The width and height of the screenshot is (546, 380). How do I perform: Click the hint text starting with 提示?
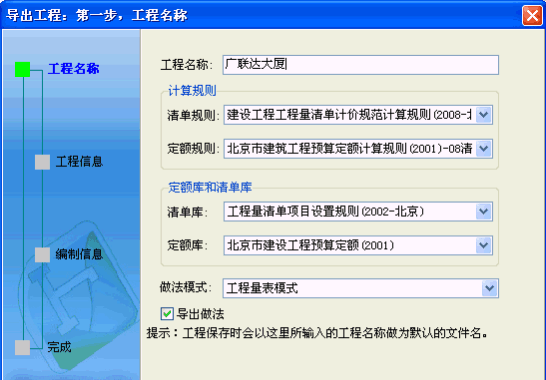(317, 333)
